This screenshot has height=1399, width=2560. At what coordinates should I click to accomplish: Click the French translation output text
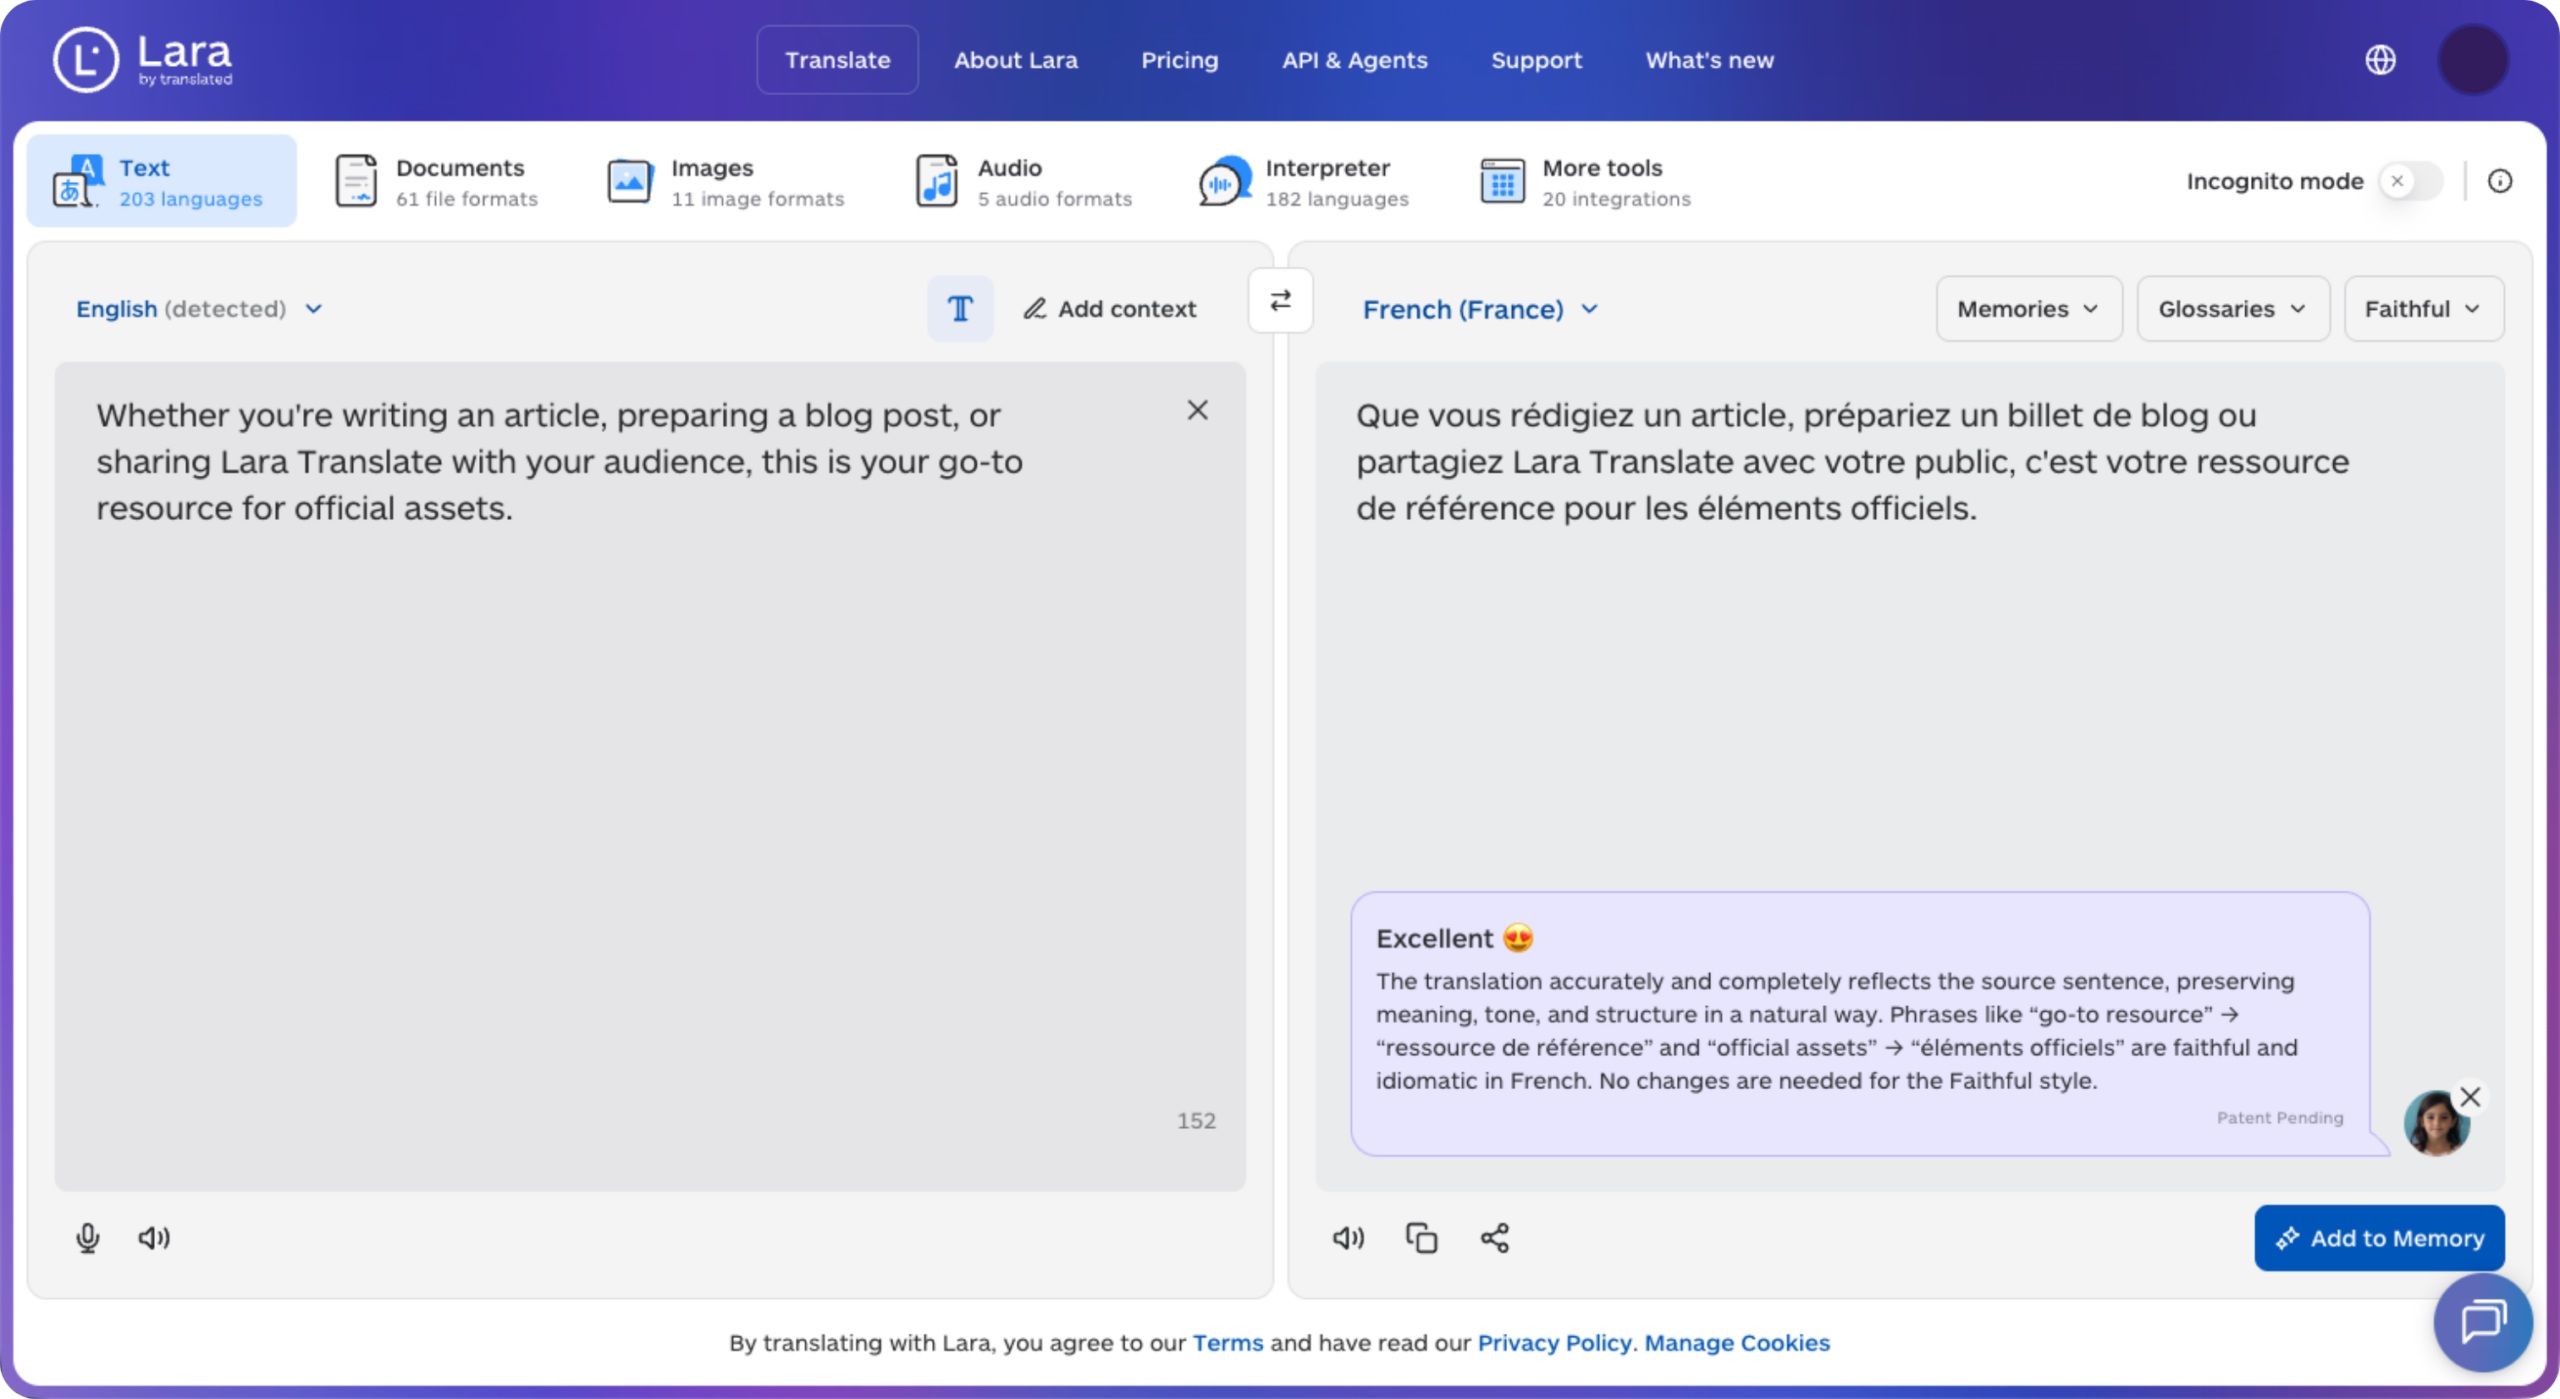[x=1852, y=462]
